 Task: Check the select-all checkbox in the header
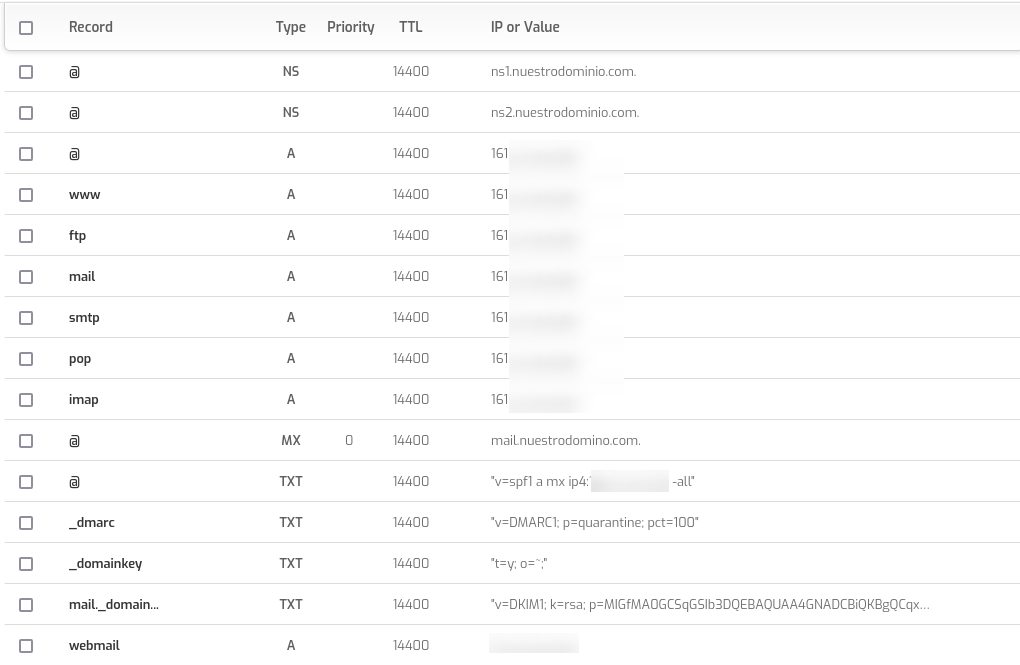coord(26,28)
